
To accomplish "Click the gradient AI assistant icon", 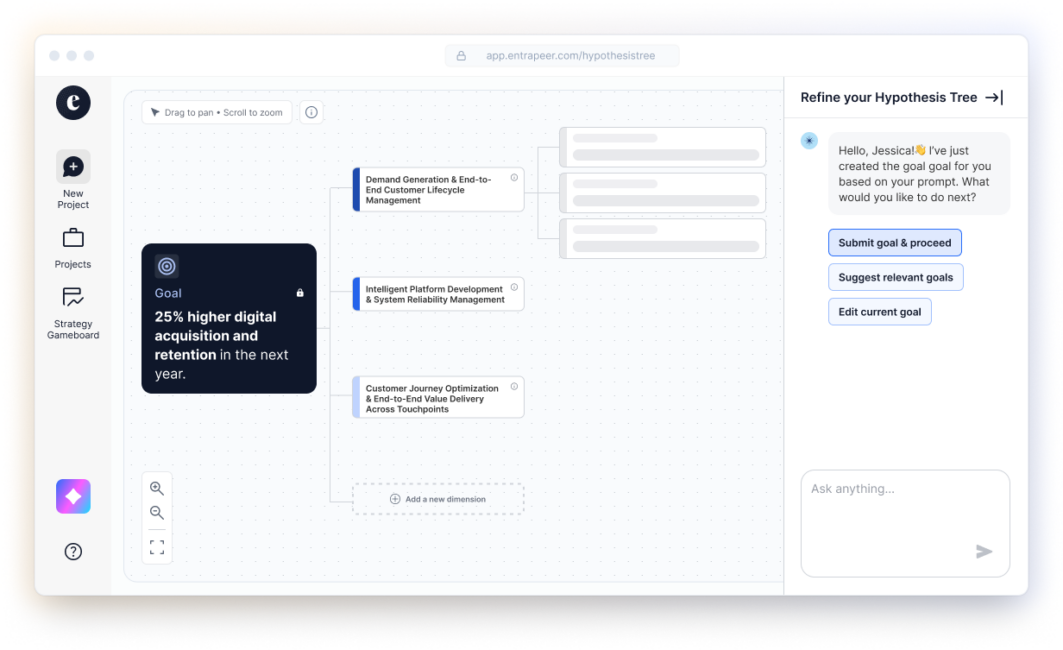I will point(73,496).
